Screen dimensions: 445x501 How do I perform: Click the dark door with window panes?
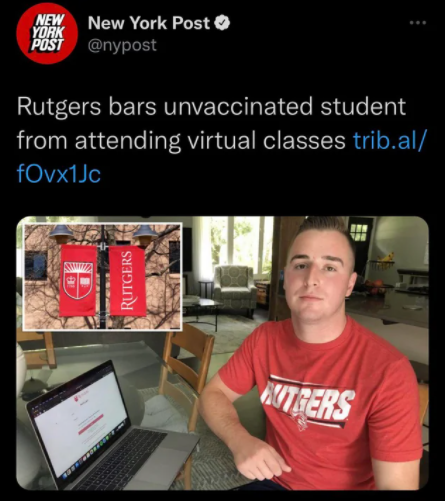click(361, 245)
